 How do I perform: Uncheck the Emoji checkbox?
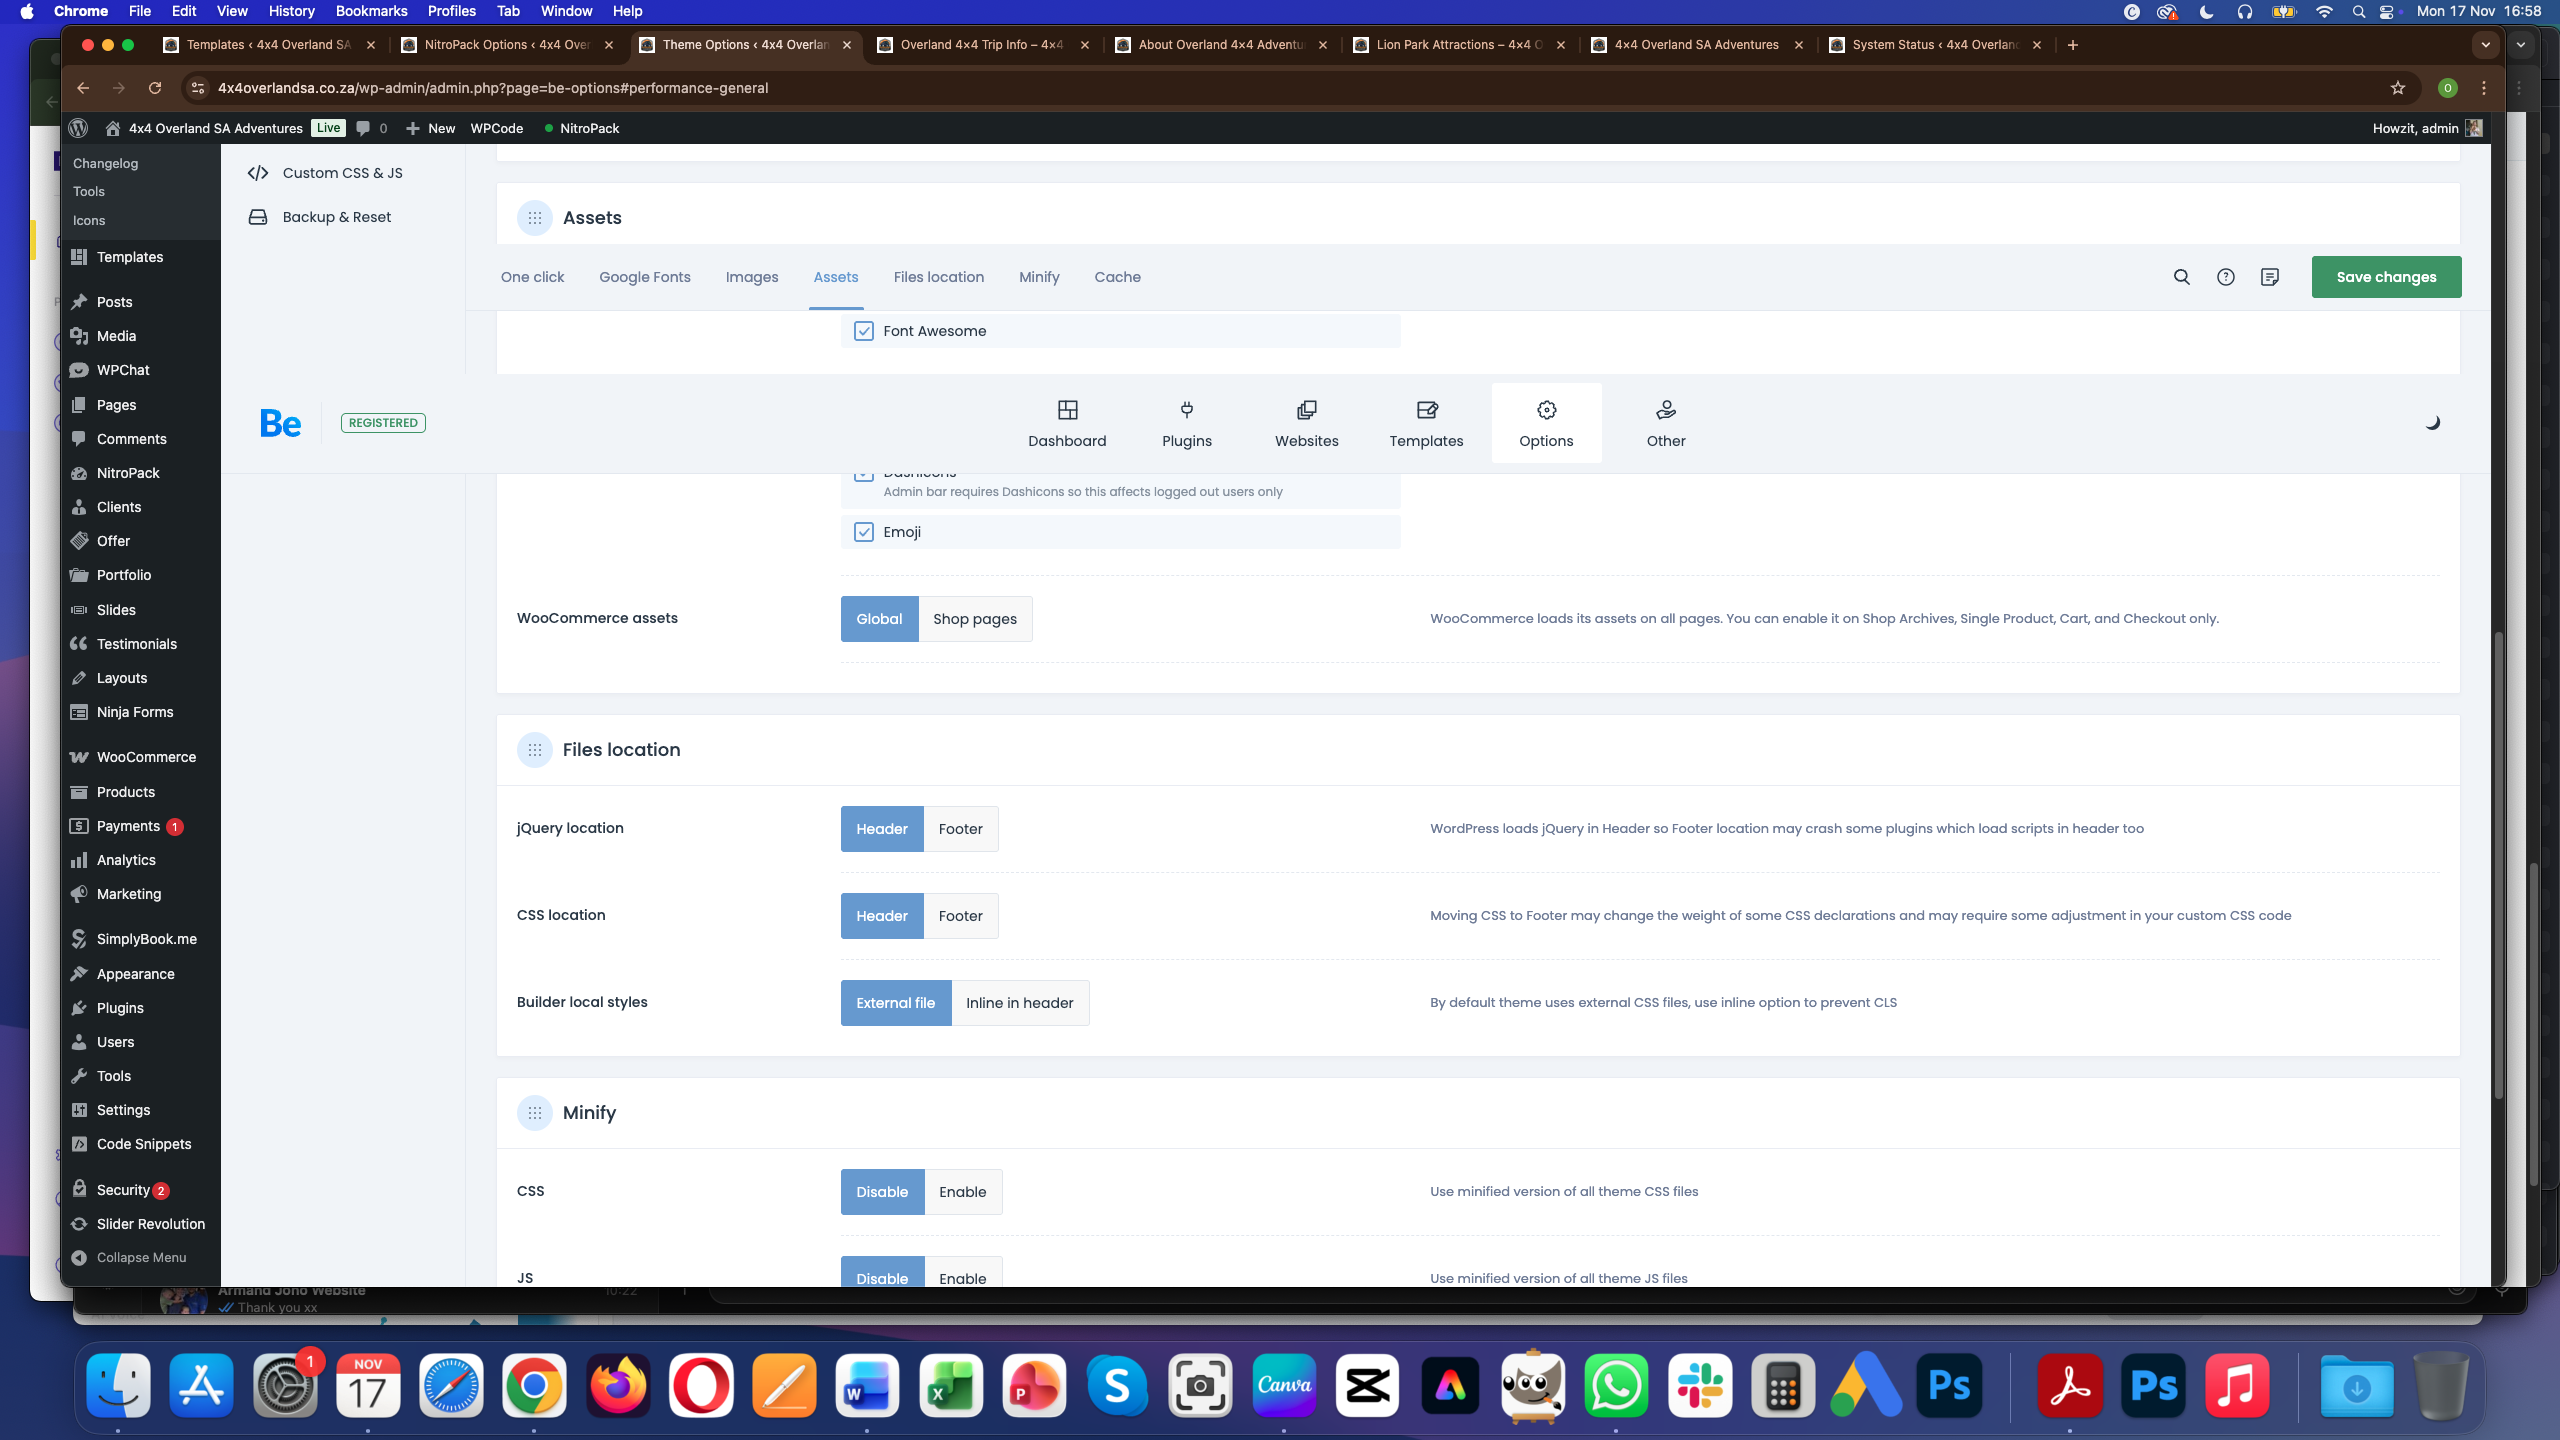click(x=864, y=532)
